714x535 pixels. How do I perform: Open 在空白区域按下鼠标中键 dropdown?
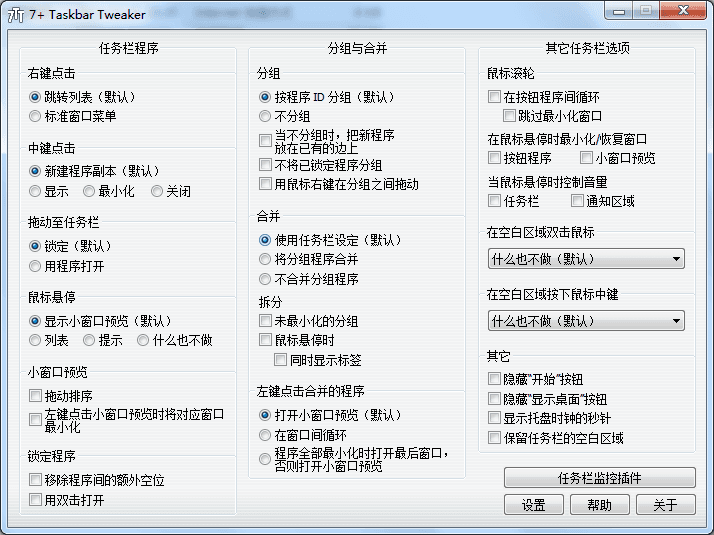point(586,321)
